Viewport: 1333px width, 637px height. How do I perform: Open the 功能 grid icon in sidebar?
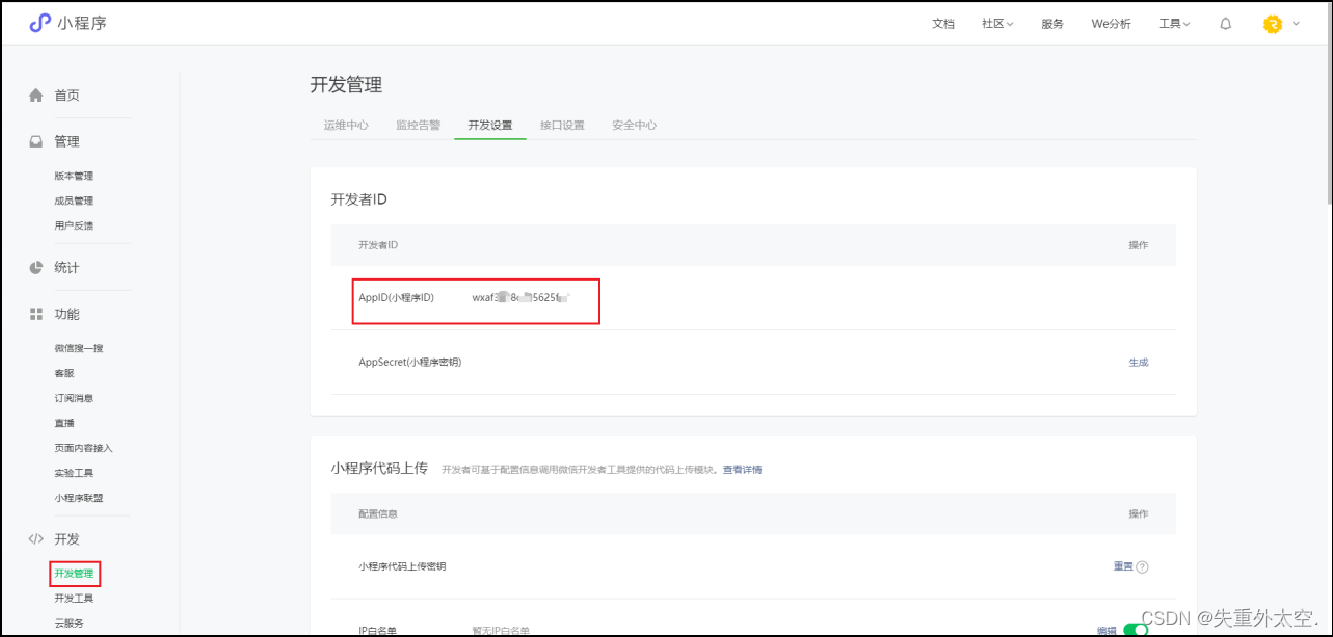(x=36, y=313)
